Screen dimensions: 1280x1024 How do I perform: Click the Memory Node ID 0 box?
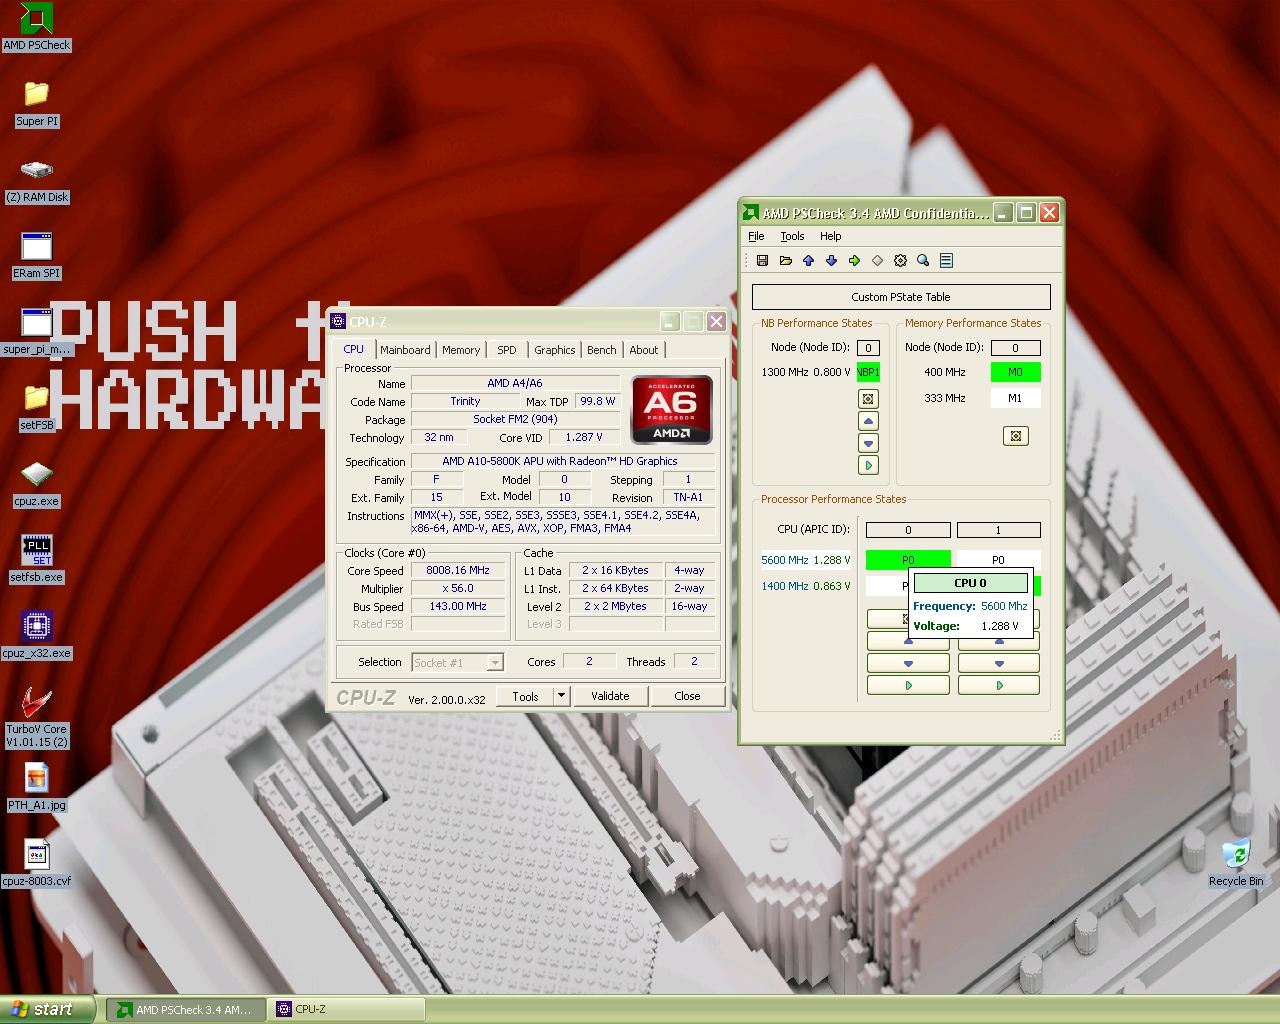click(x=1015, y=348)
